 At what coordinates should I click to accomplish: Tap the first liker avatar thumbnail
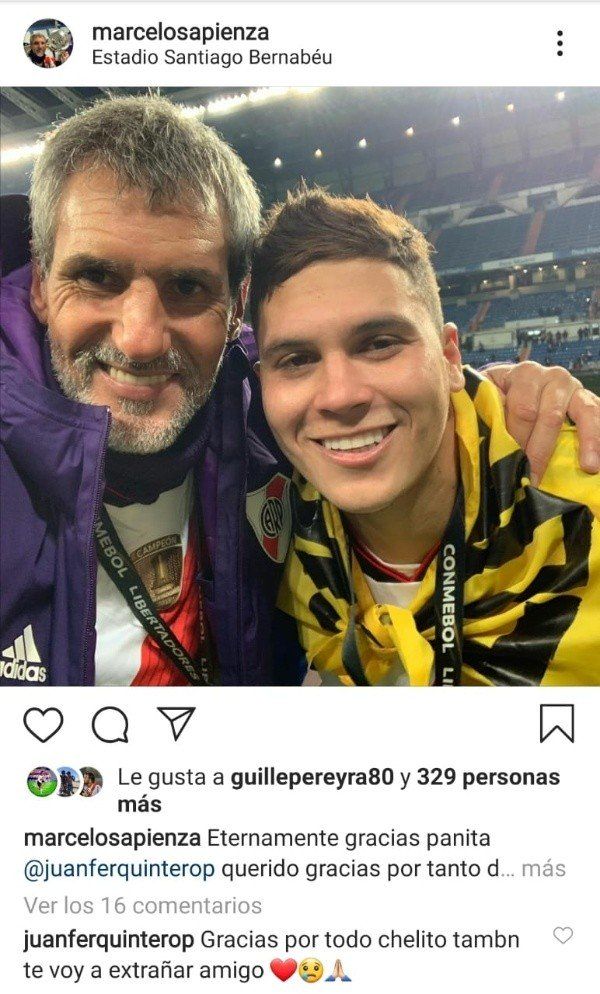41,782
